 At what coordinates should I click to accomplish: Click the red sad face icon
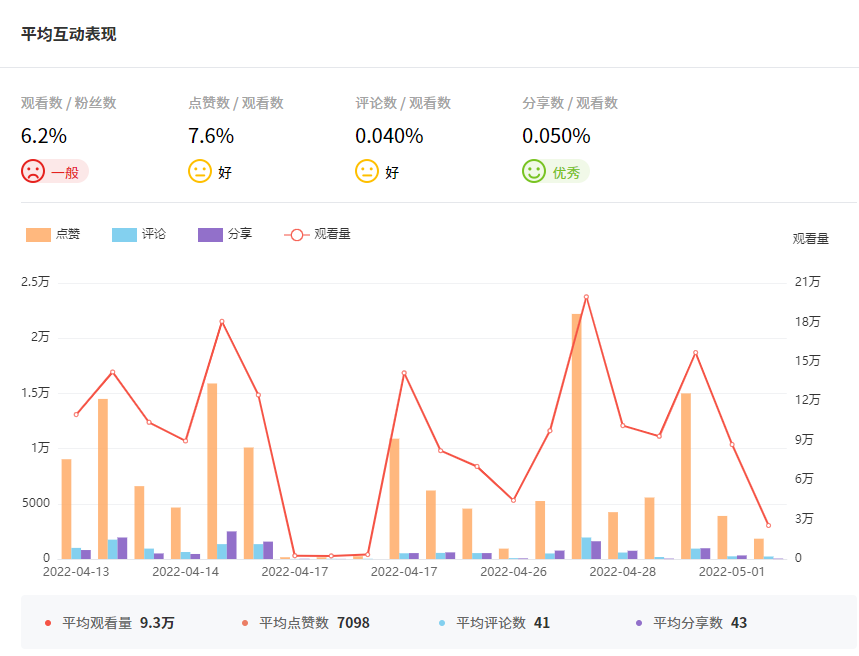pyautogui.click(x=33, y=171)
